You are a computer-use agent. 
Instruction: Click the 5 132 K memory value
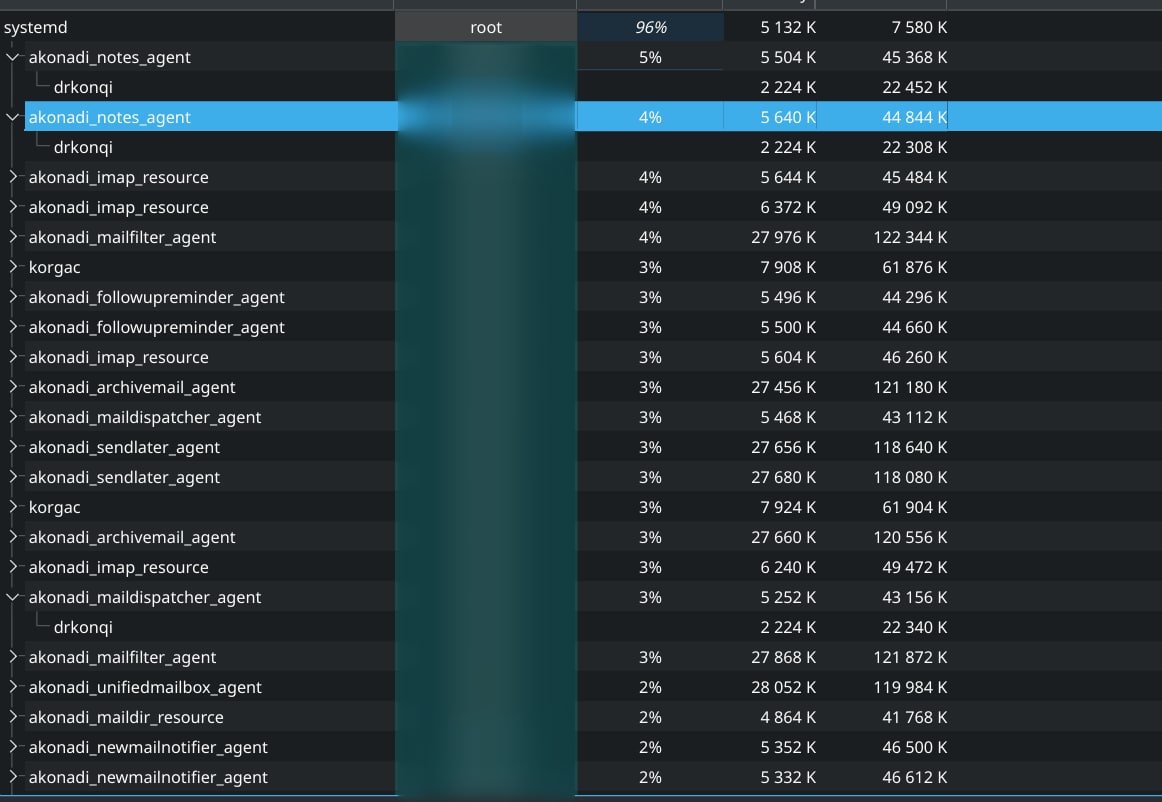(x=788, y=27)
